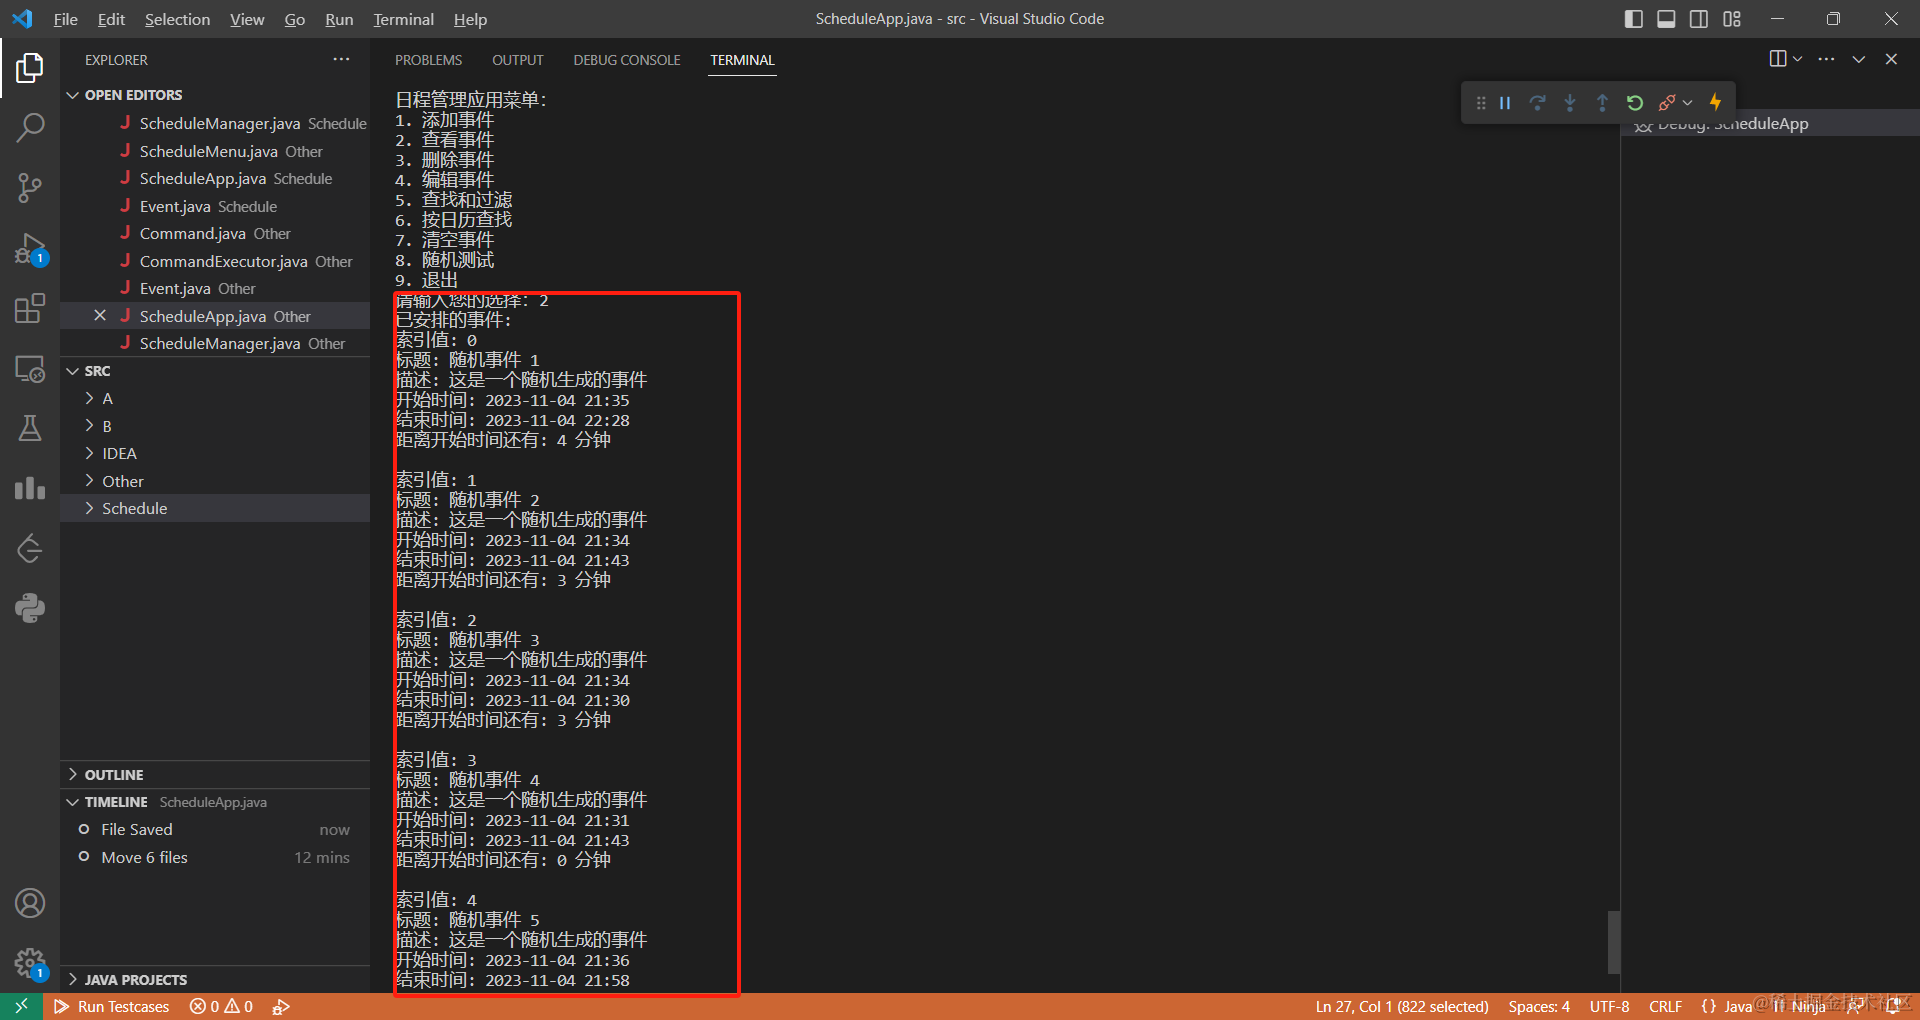Open ScheduleManager.java Schedule editor
This screenshot has height=1020, width=1920.
215,123
